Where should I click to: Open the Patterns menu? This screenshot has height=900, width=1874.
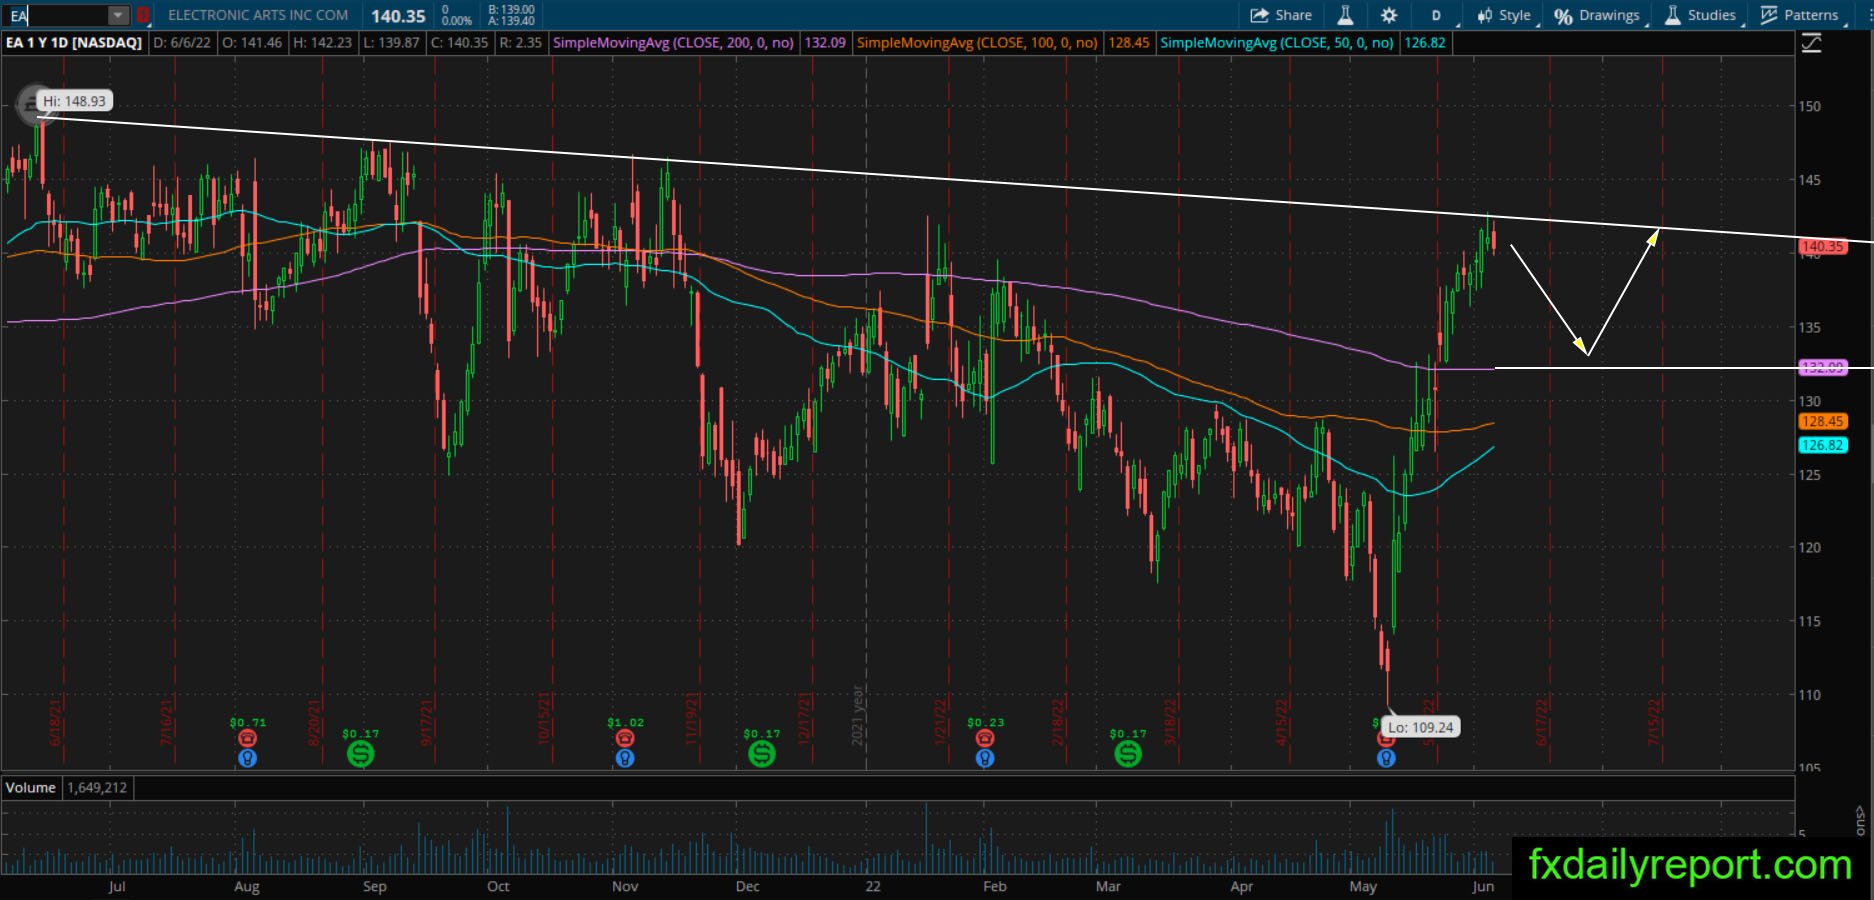pyautogui.click(x=1801, y=15)
